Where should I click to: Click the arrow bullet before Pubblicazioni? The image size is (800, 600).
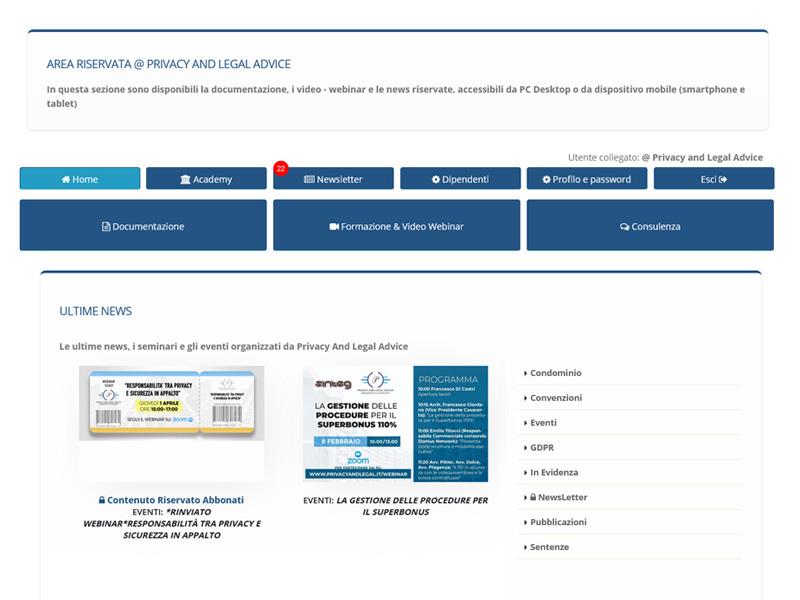[x=526, y=522]
